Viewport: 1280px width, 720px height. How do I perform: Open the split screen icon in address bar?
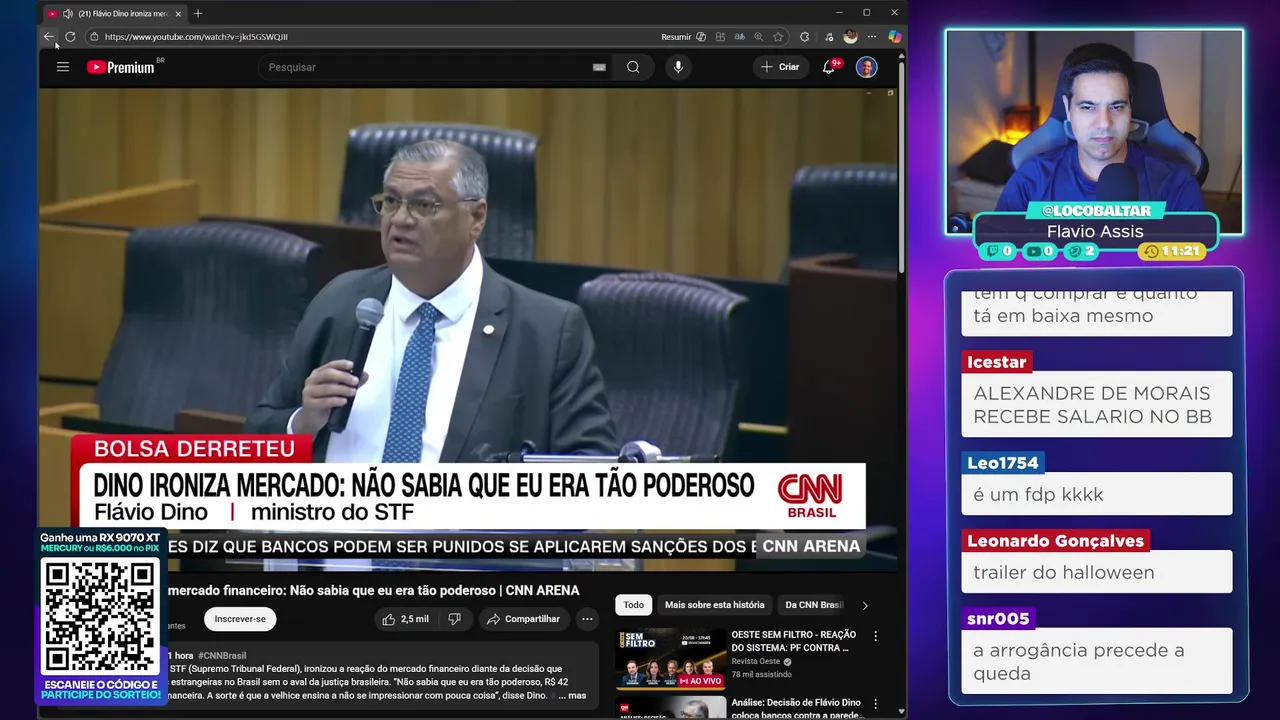coord(720,37)
